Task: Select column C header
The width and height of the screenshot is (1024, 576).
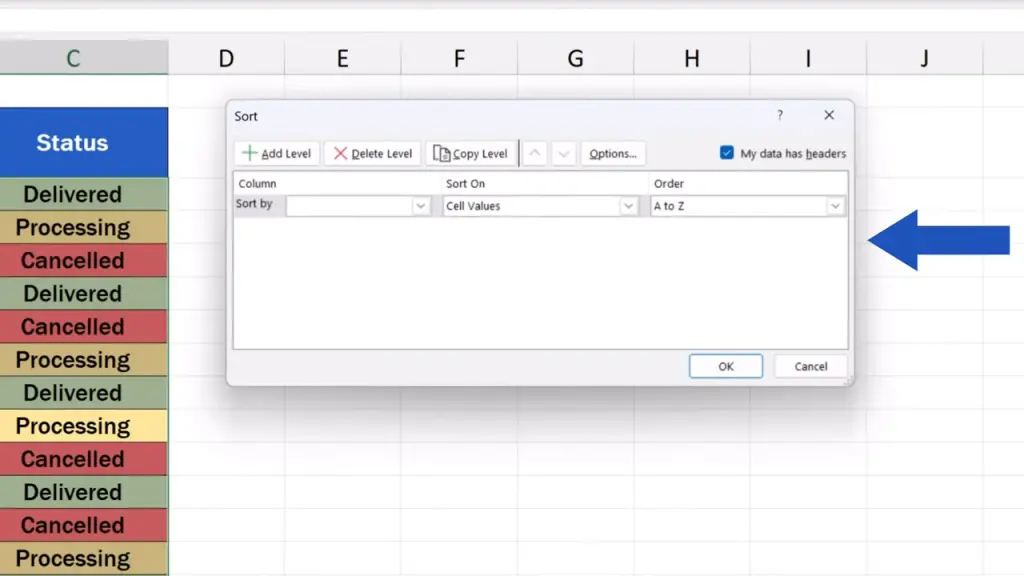Action: coord(73,59)
